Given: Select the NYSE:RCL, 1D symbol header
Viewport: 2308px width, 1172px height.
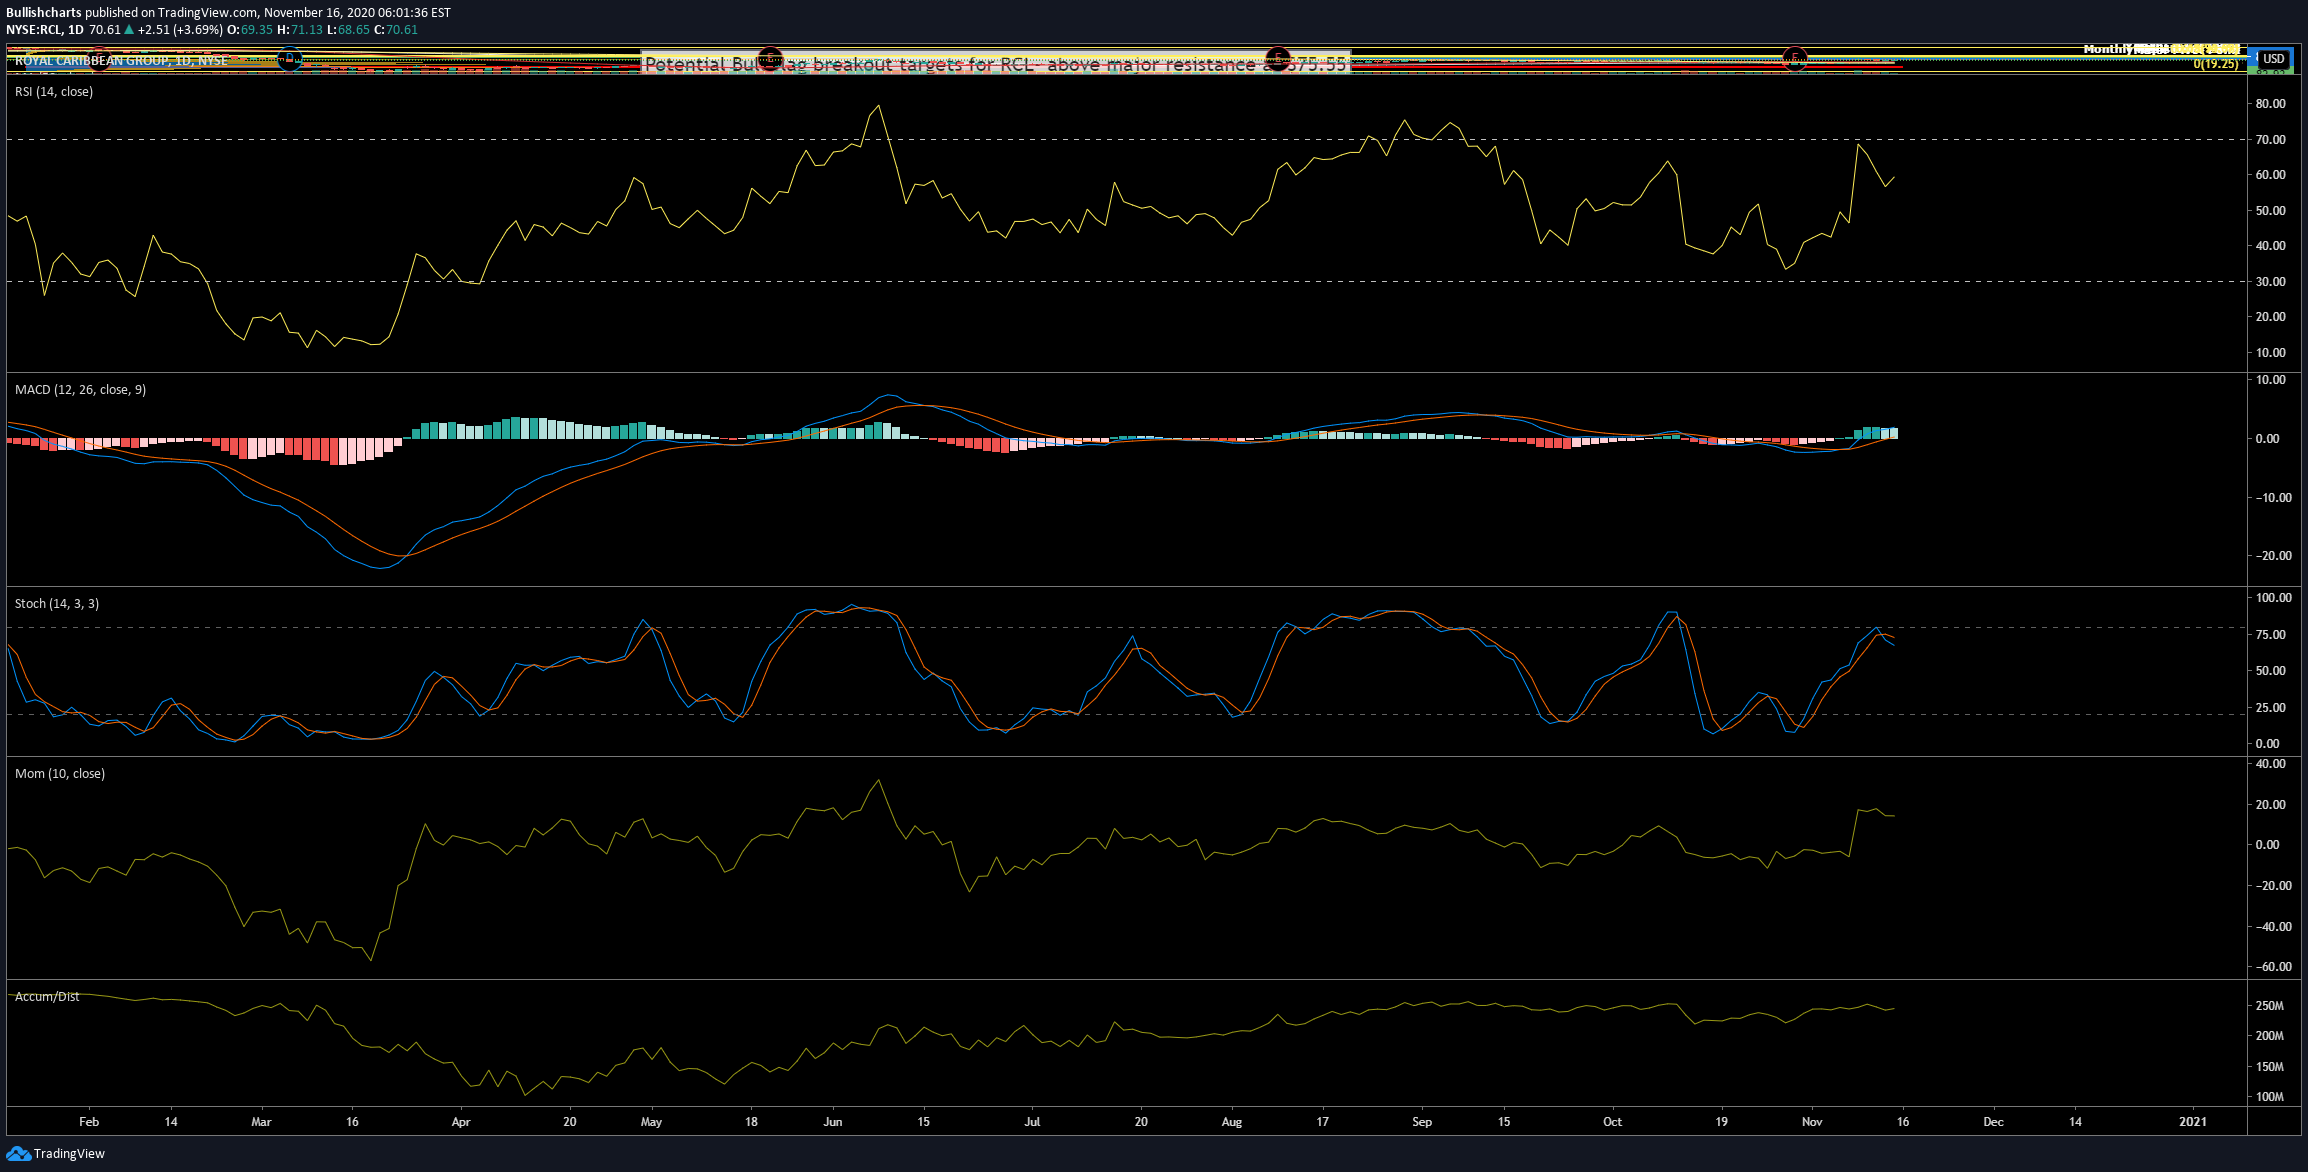Looking at the screenshot, I should click(45, 30).
